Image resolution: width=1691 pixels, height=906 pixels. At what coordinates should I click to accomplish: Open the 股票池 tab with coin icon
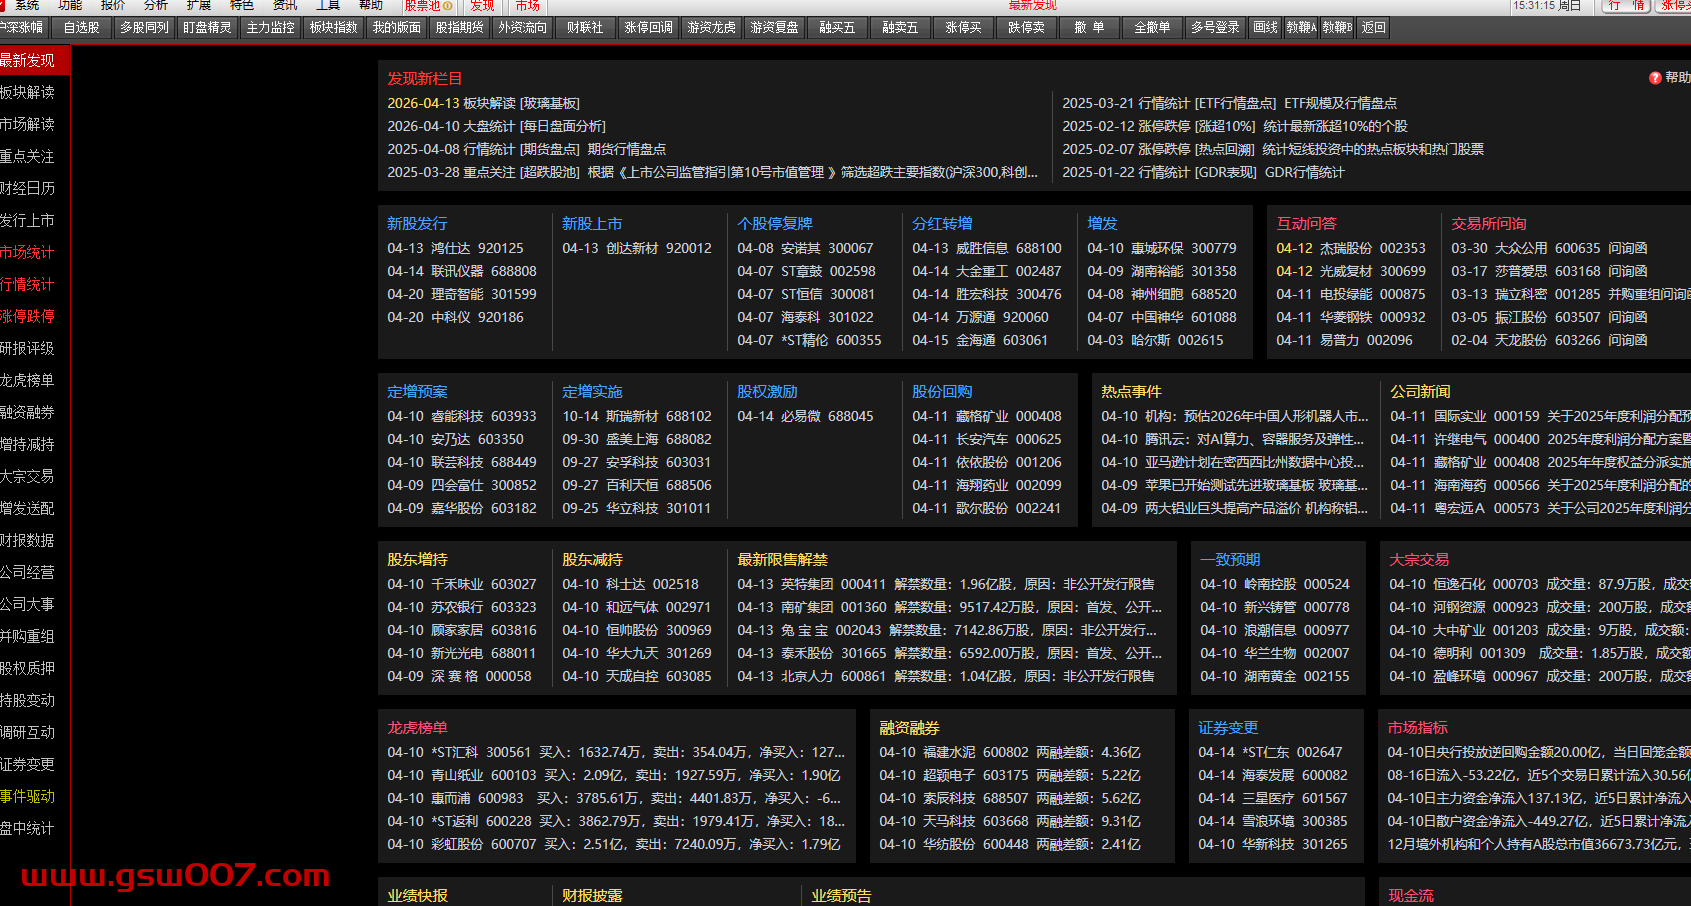428,5
